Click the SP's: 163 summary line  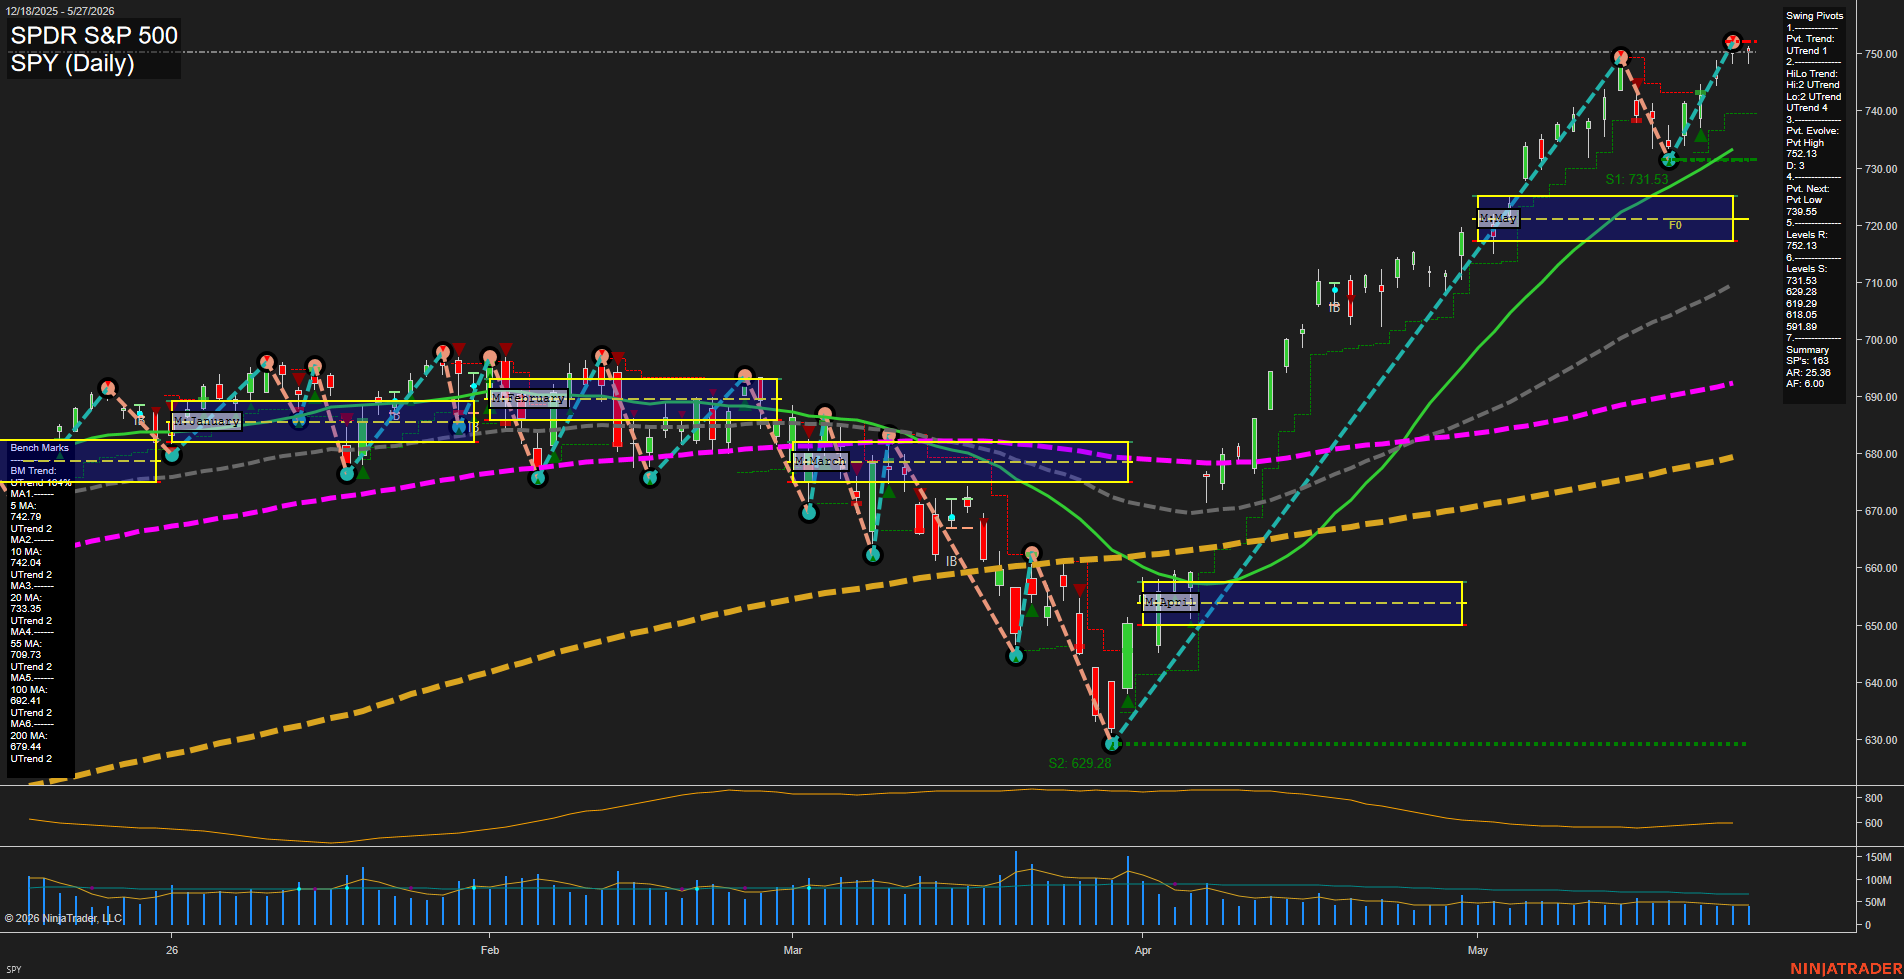[1807, 361]
